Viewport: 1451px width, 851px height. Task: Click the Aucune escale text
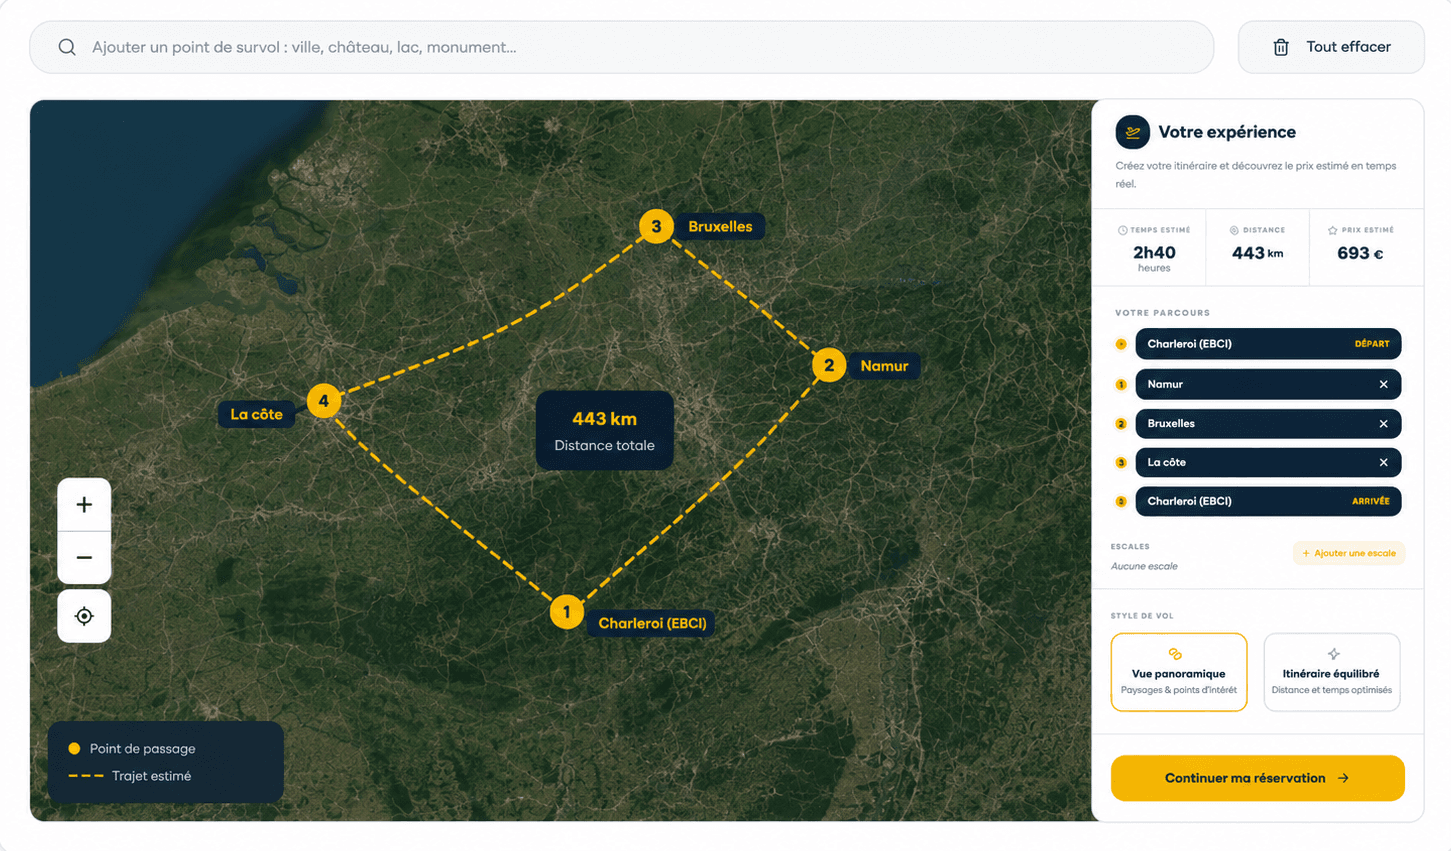point(1144,566)
